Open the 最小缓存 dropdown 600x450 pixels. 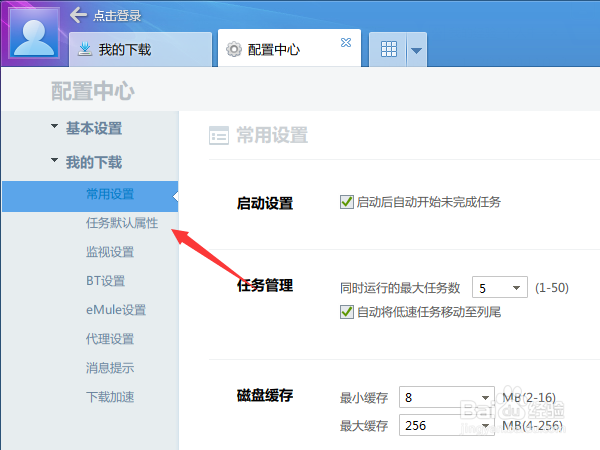point(486,398)
